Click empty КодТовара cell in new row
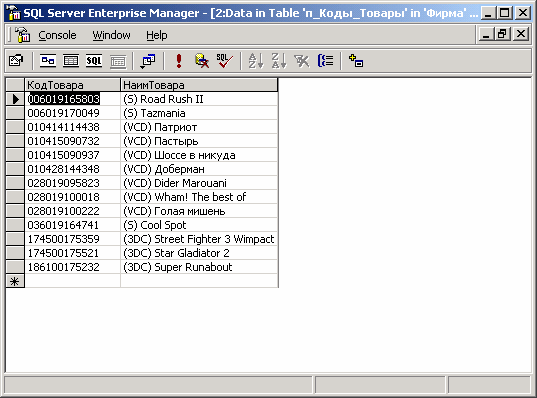Image resolution: width=537 pixels, height=398 pixels. [72, 281]
